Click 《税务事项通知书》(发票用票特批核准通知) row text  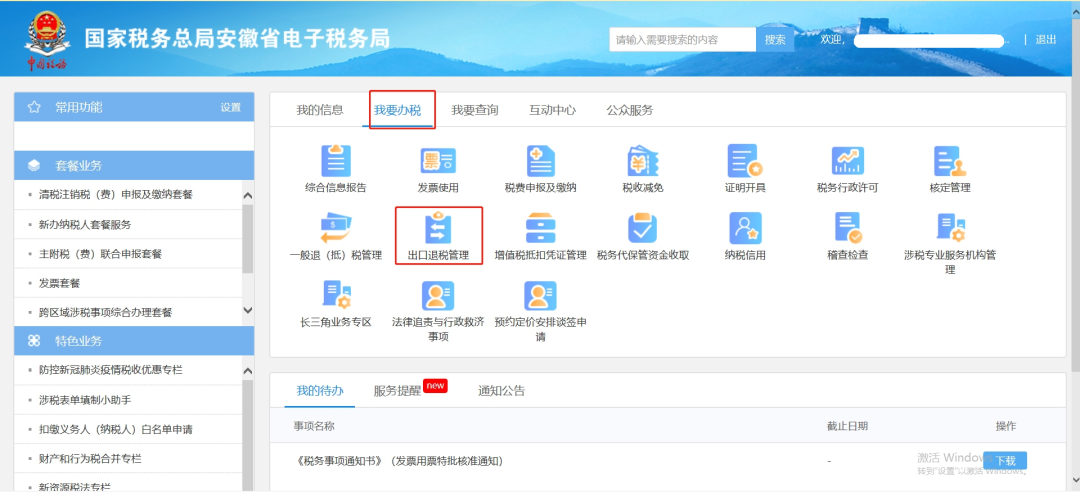click(x=398, y=461)
